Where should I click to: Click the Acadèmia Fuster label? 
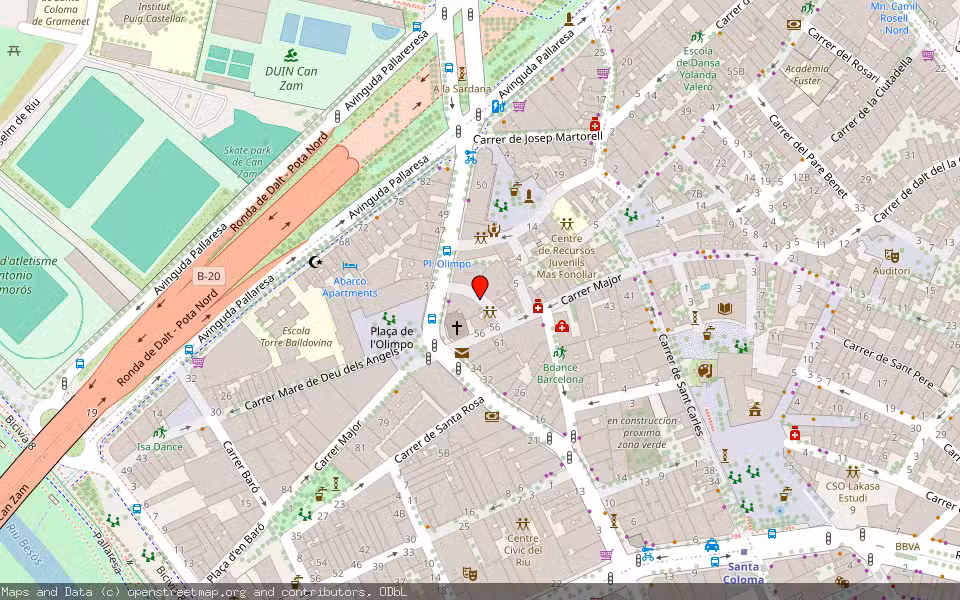pos(807,74)
